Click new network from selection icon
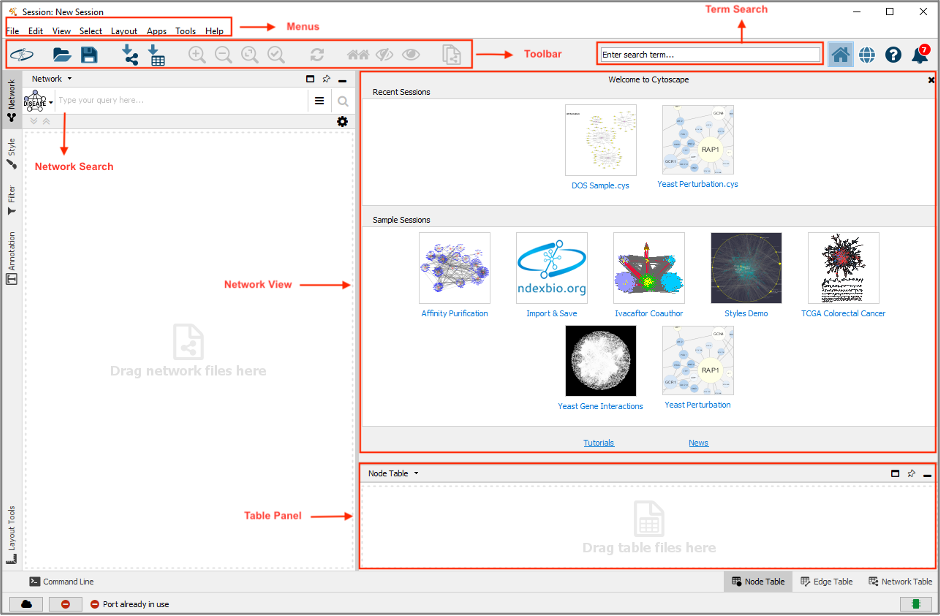The width and height of the screenshot is (940, 616). tap(451, 55)
